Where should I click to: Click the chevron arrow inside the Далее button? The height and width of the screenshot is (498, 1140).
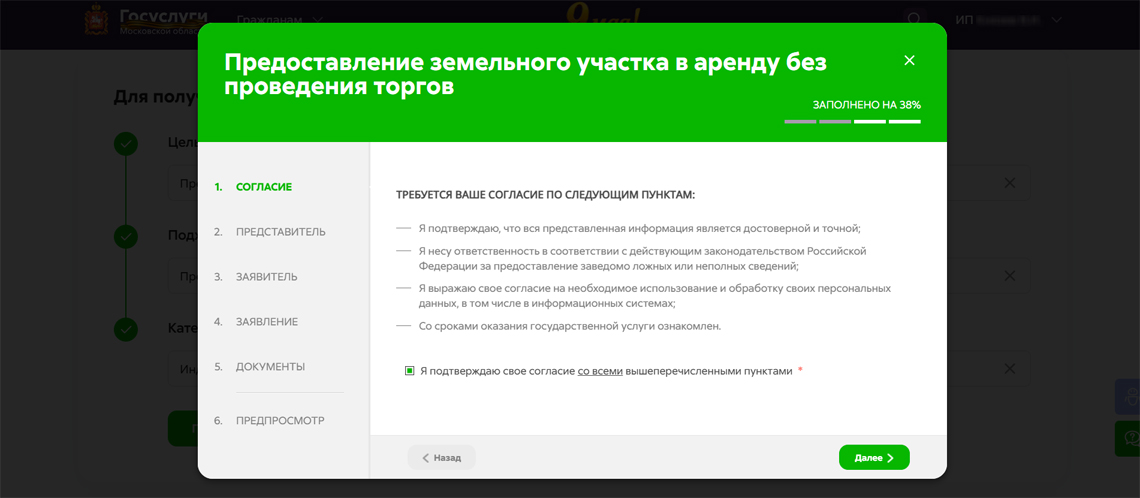pos(891,458)
